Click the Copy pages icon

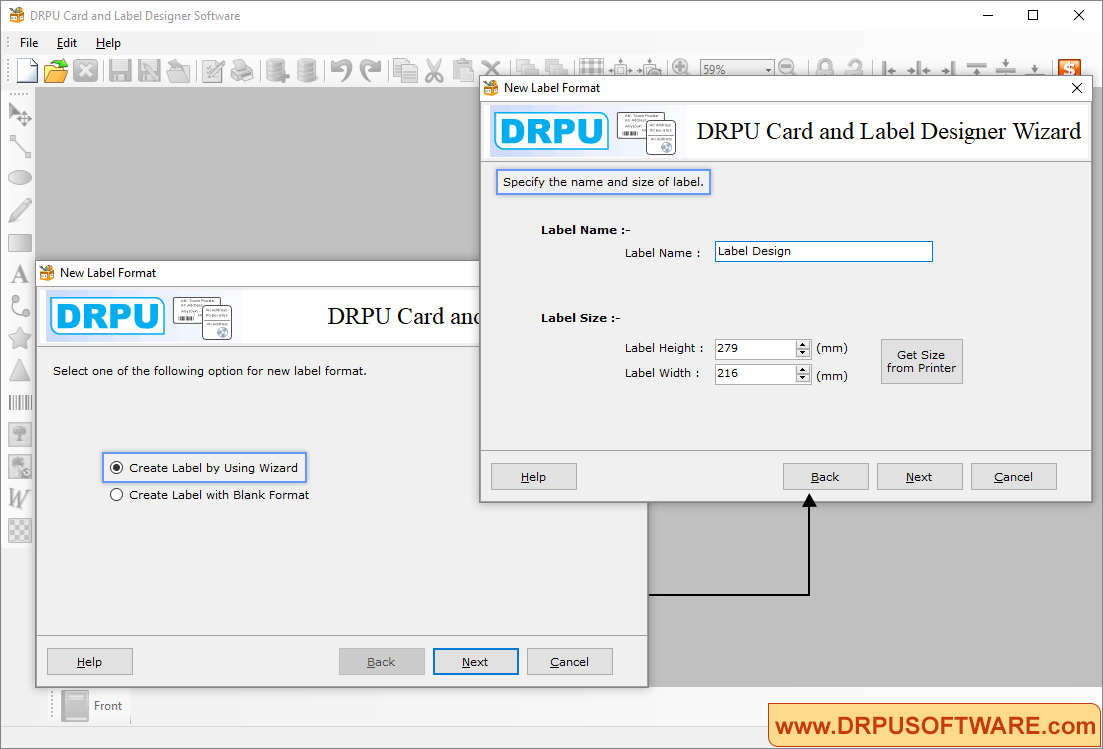[x=405, y=70]
